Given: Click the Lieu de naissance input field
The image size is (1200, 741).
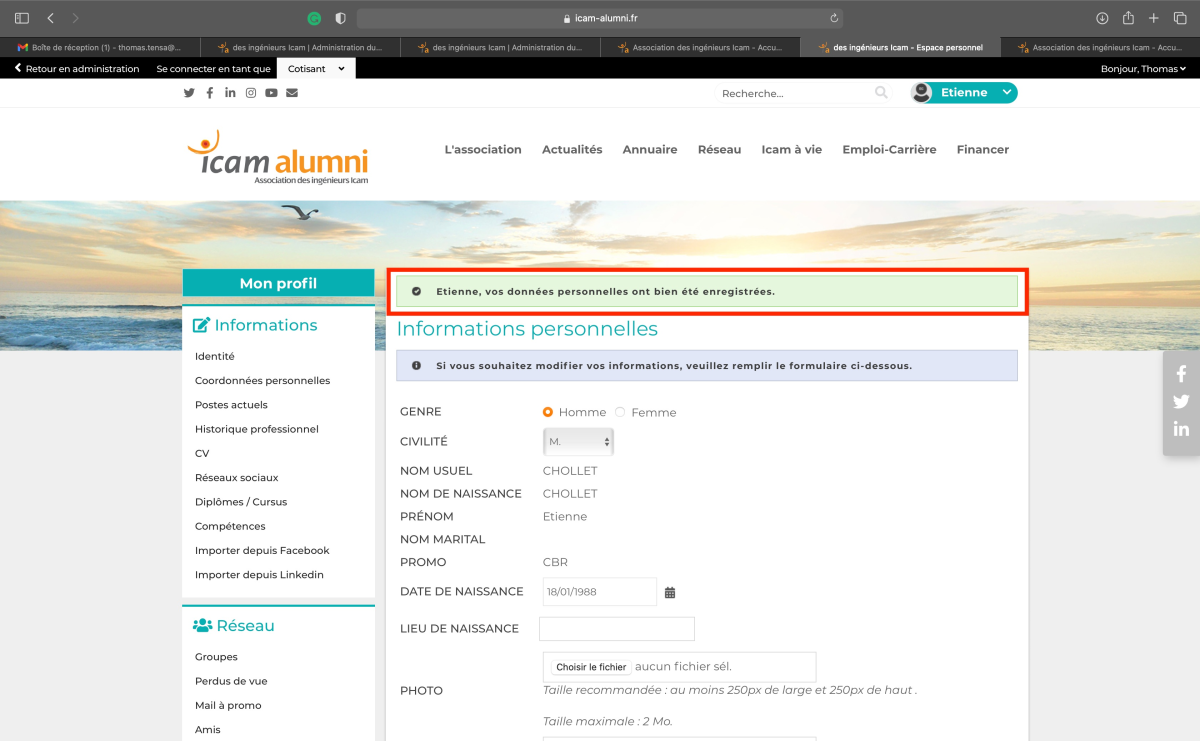Looking at the screenshot, I should click(616, 629).
